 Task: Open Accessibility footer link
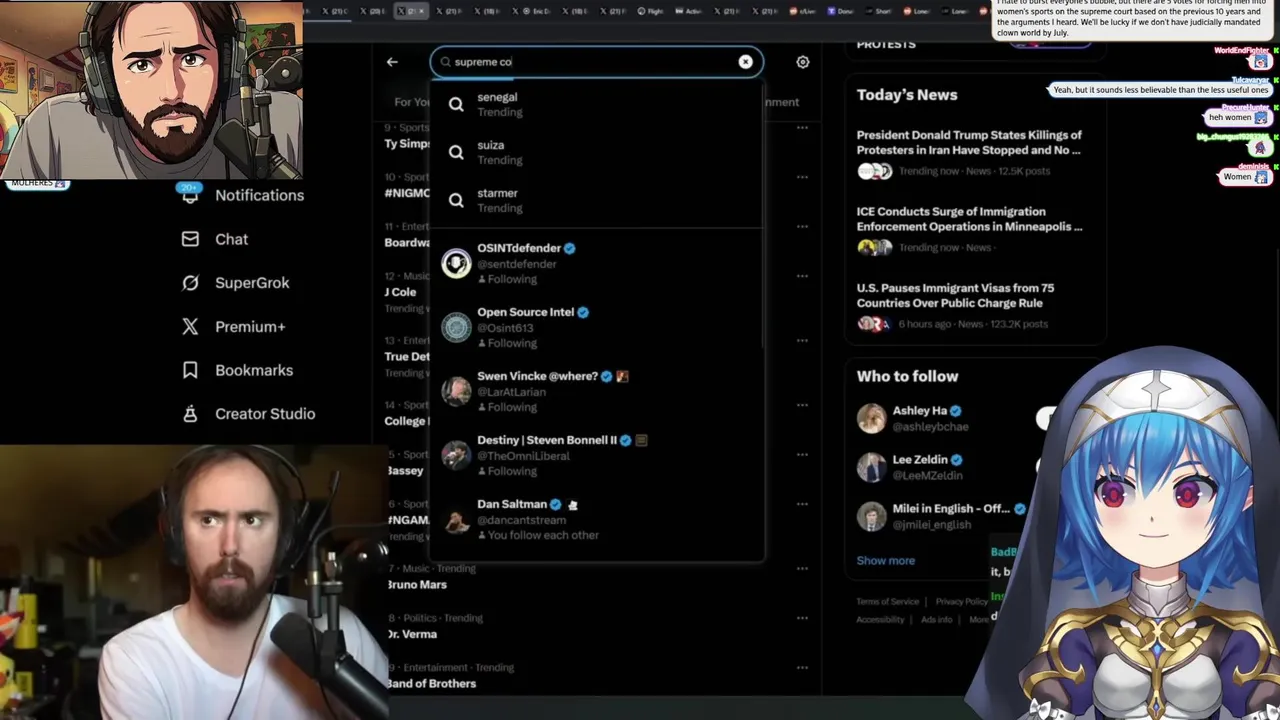coord(880,620)
